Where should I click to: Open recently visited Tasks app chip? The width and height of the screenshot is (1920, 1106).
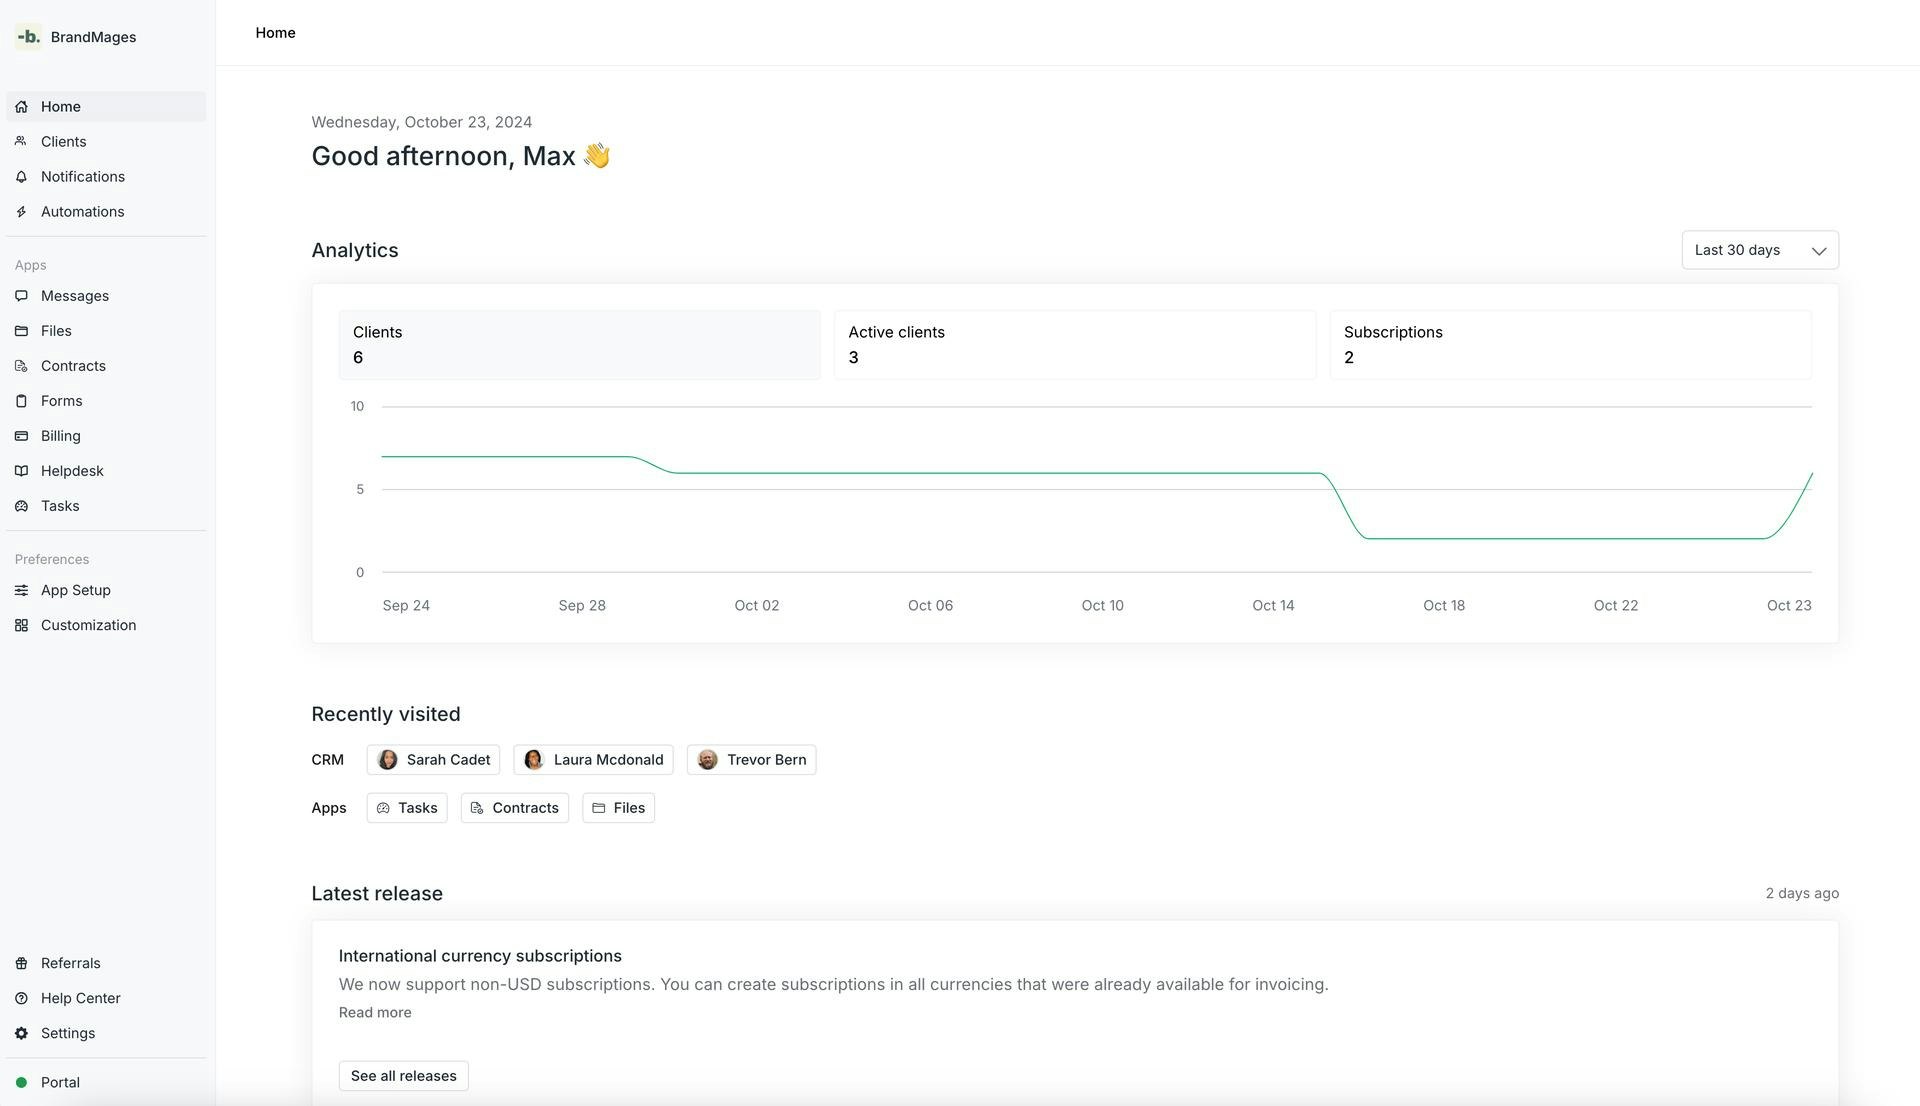pos(407,808)
